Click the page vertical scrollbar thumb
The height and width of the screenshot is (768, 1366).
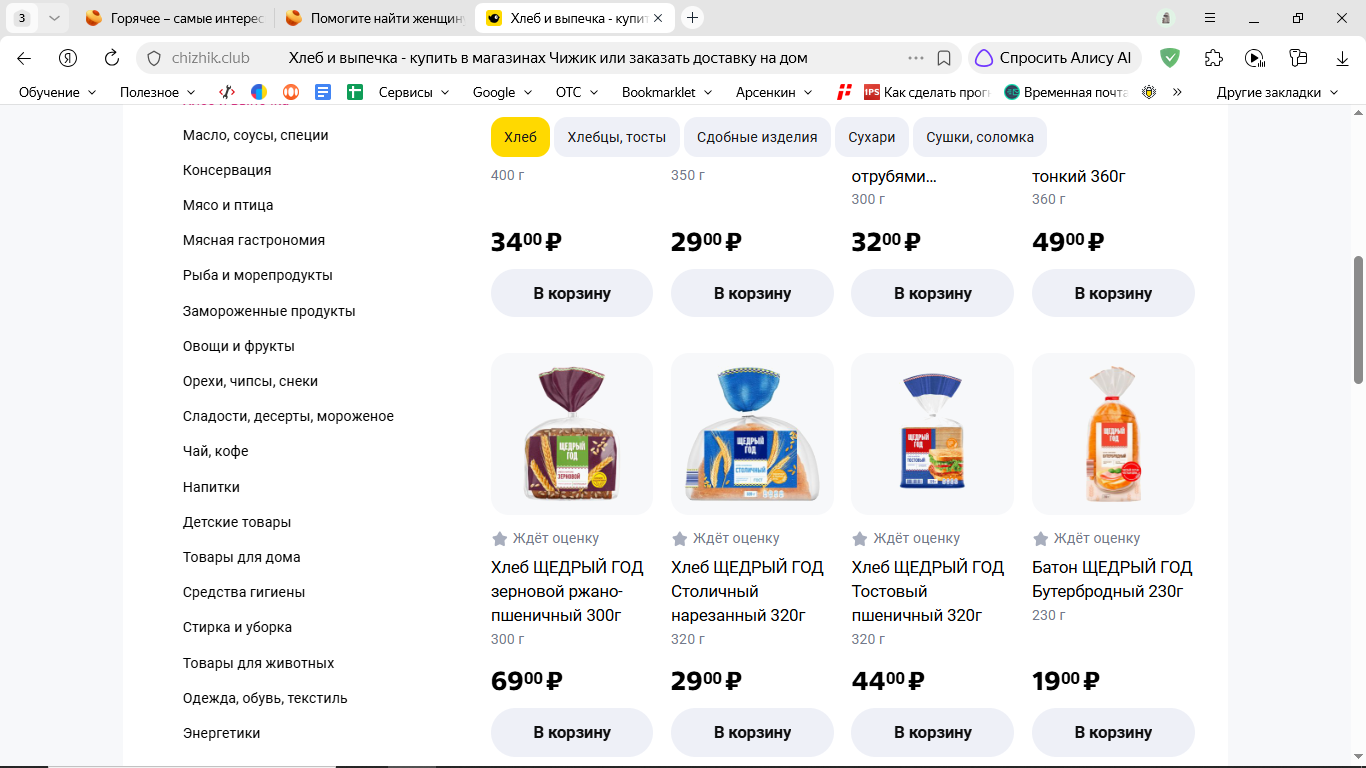[x=1358, y=319]
